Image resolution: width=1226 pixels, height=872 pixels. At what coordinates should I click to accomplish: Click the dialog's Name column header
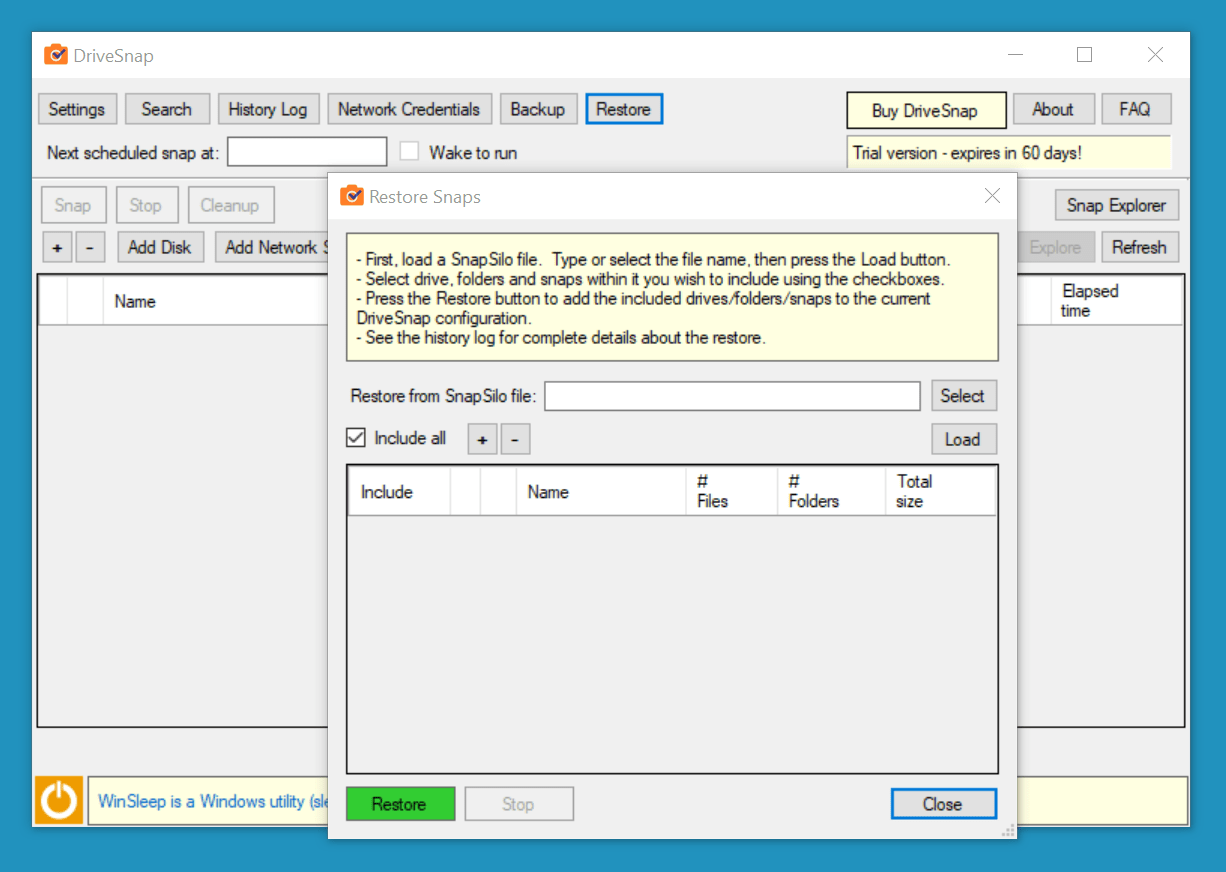pos(600,491)
